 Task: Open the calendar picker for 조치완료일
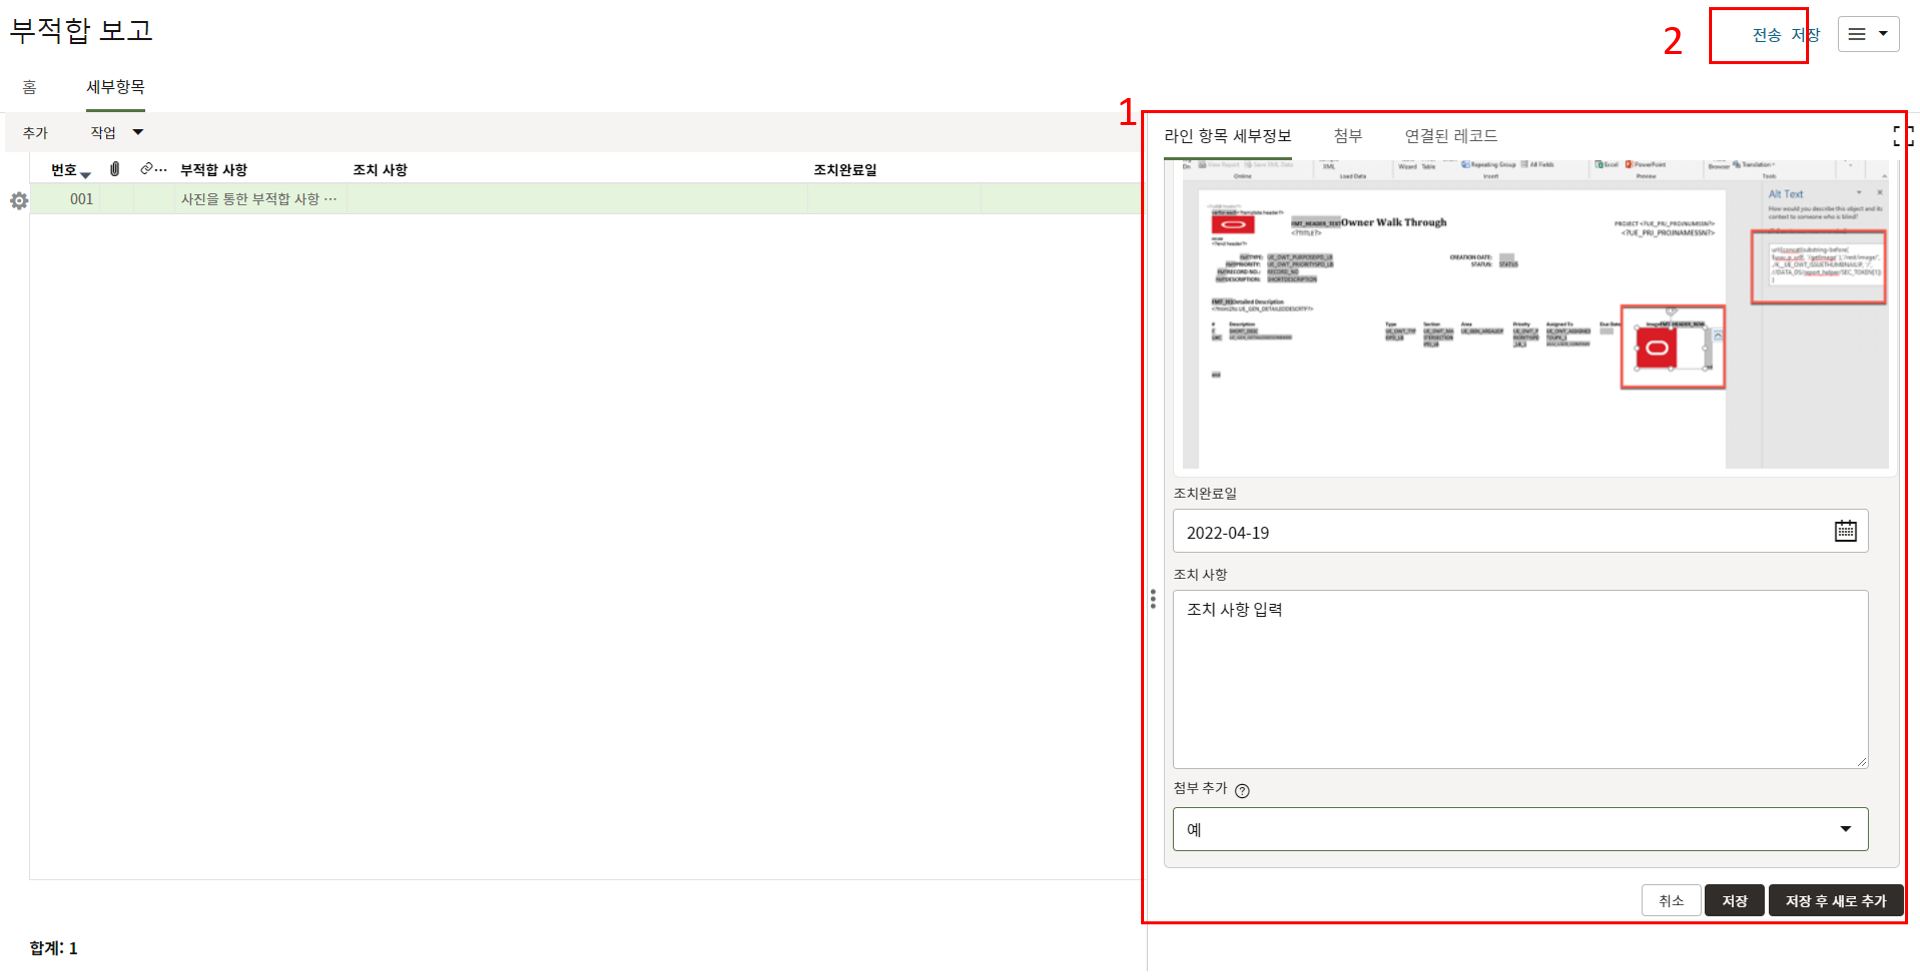1845,531
